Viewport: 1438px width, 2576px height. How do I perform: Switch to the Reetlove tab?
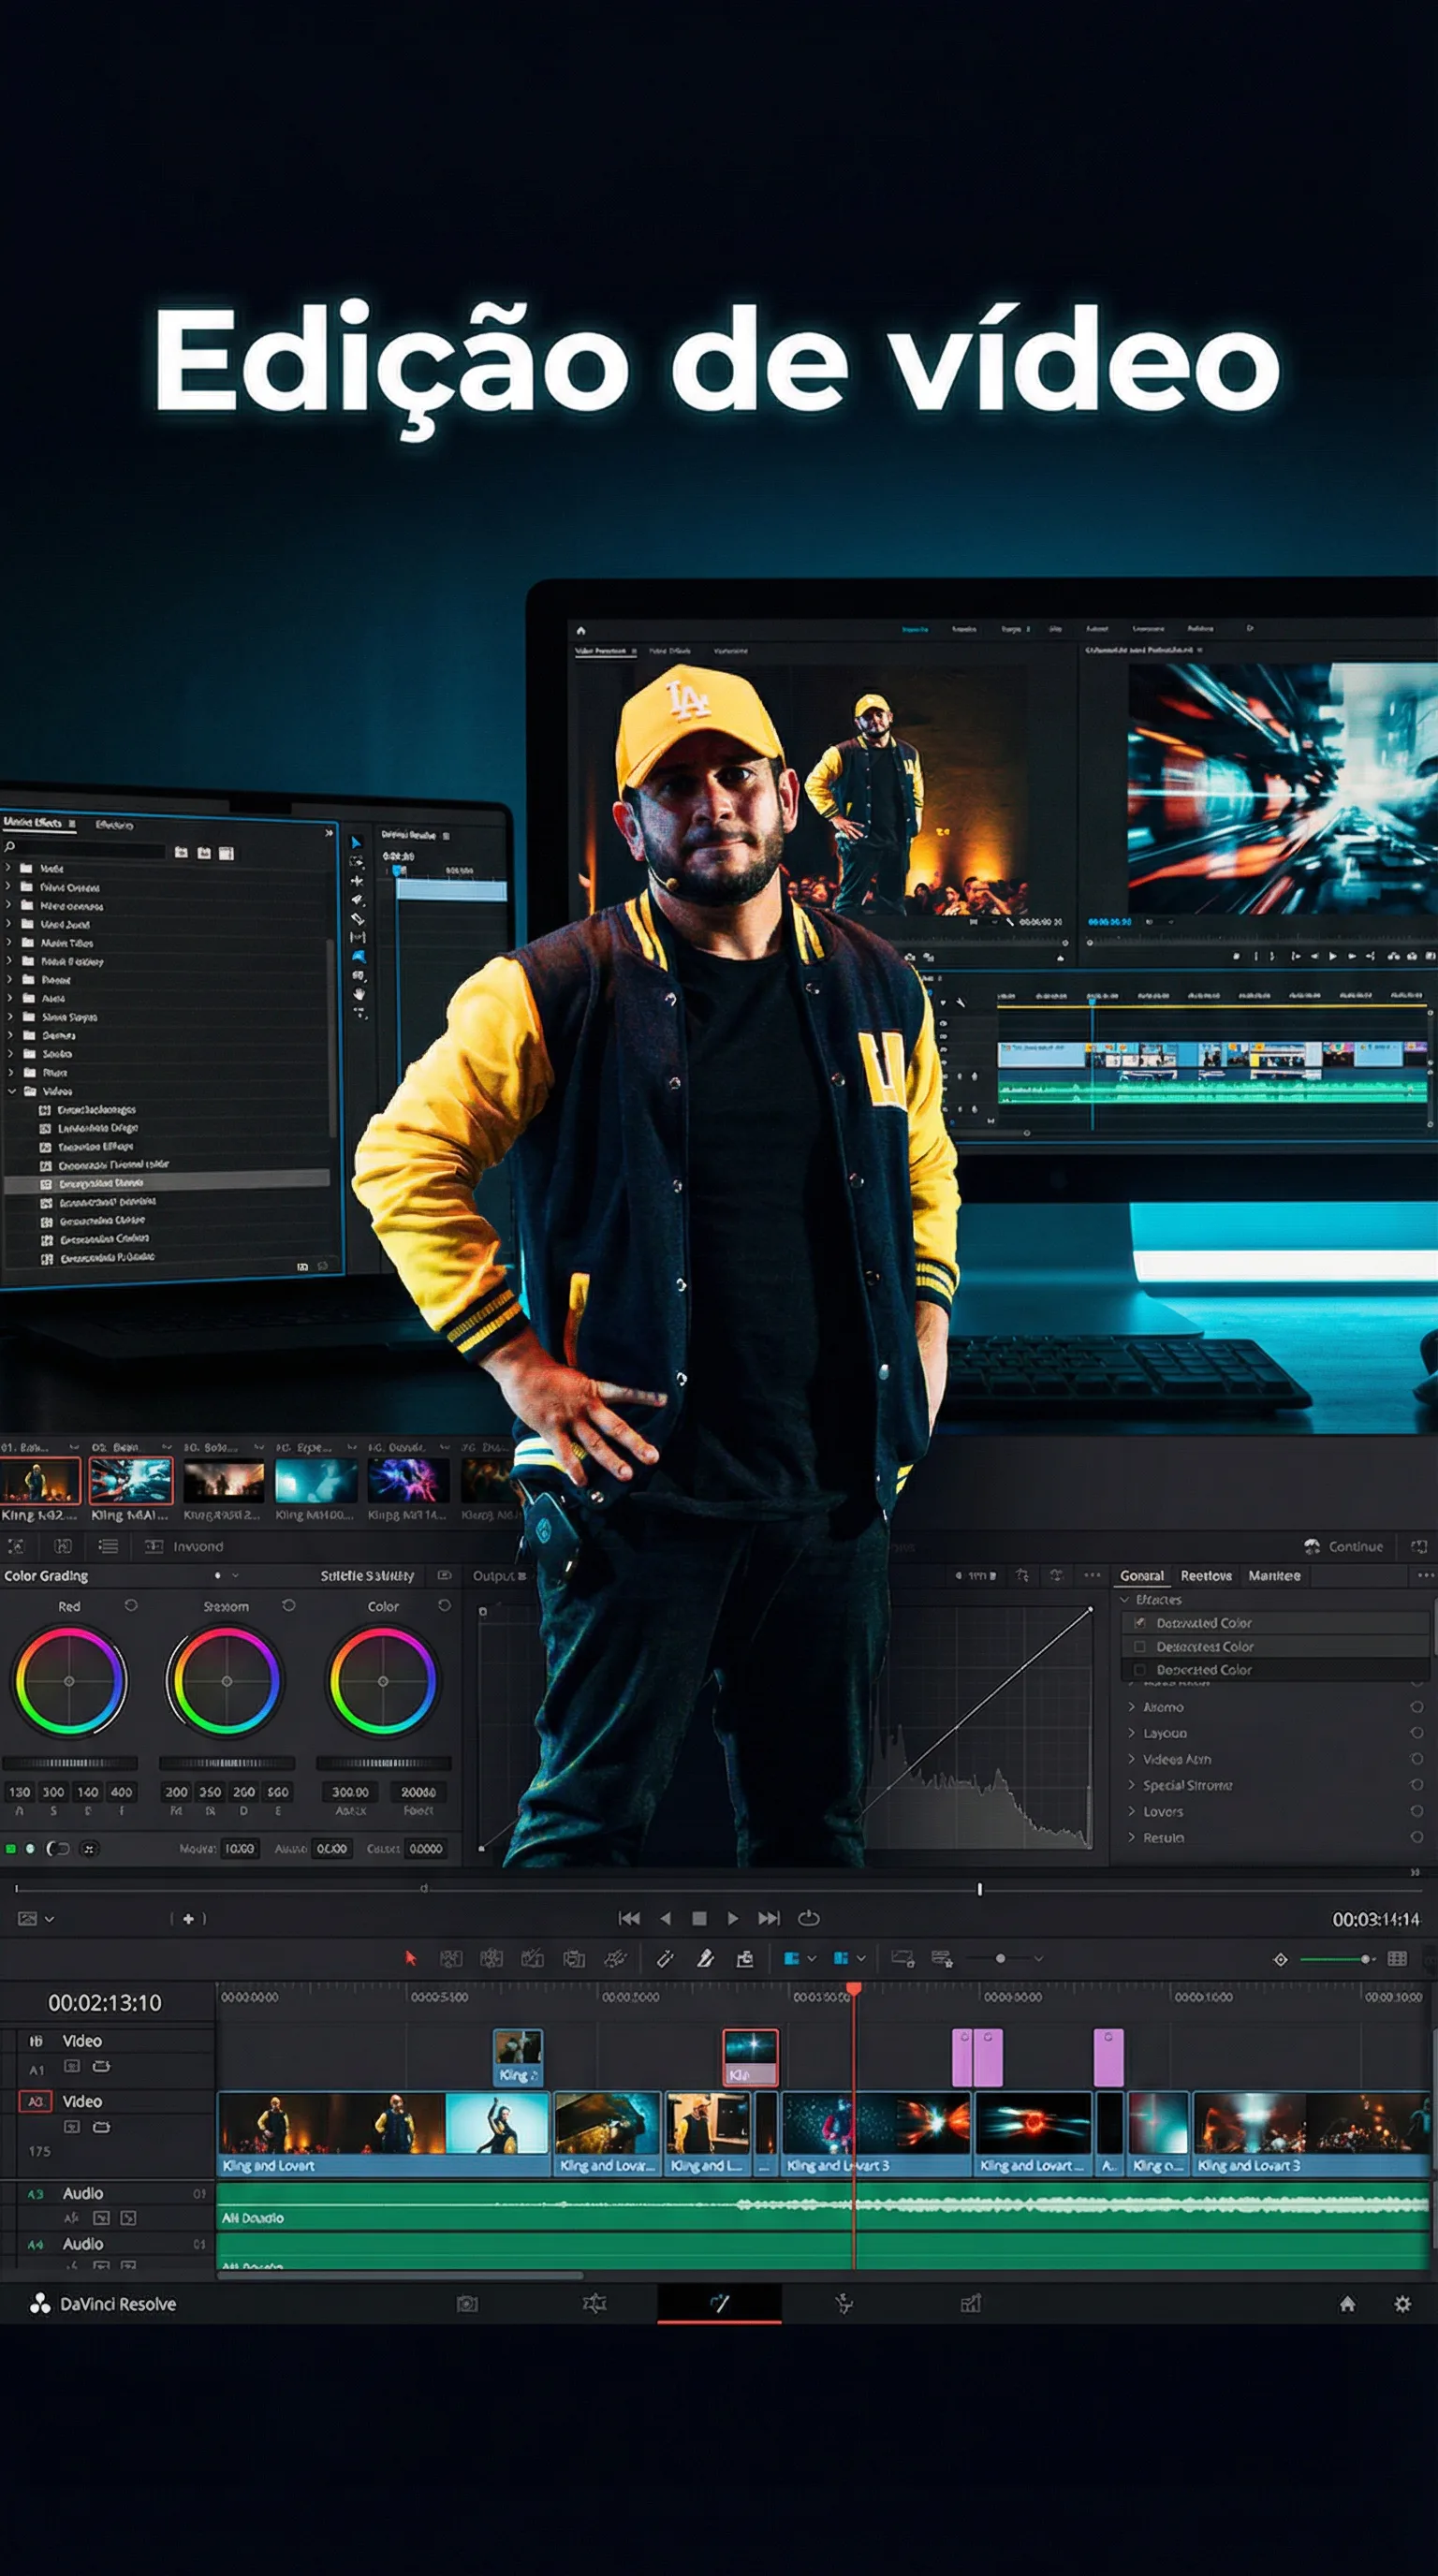click(x=1206, y=1576)
